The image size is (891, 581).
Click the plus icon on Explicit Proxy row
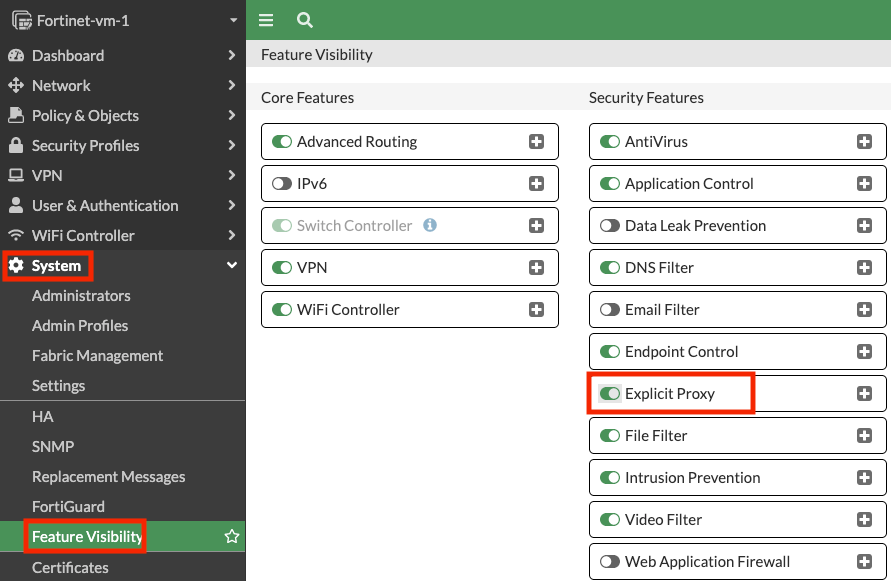(865, 394)
